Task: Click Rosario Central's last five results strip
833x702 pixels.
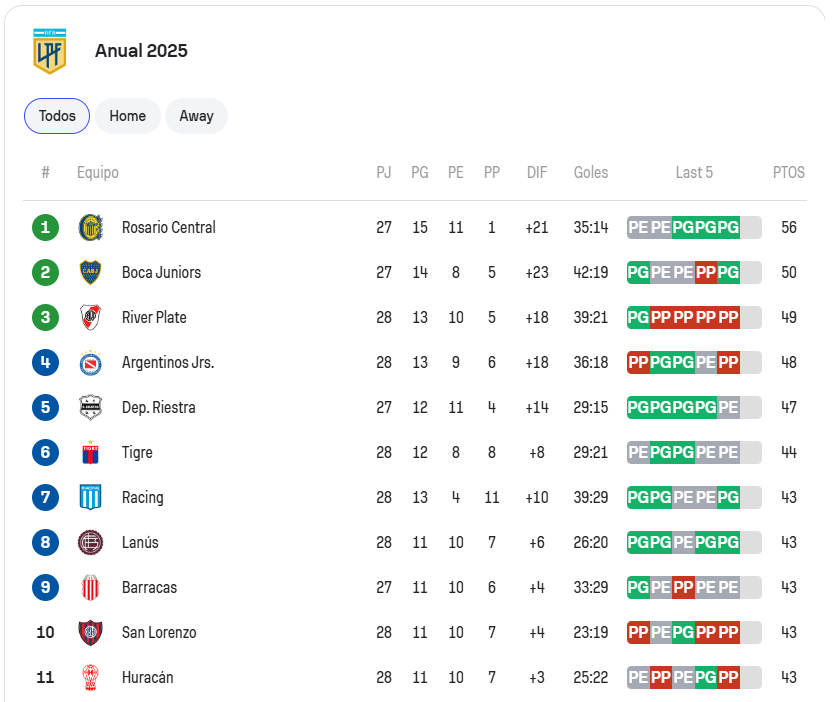Action: click(x=694, y=227)
